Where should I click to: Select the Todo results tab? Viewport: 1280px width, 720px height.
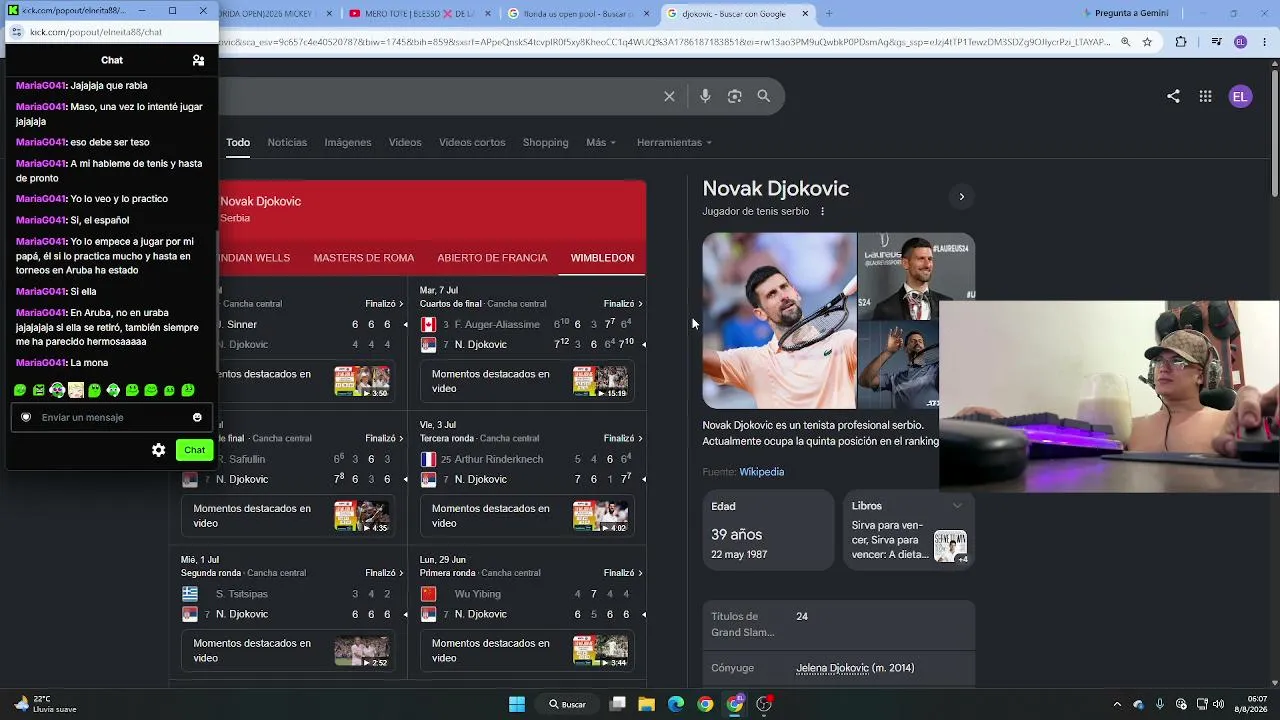[x=238, y=142]
